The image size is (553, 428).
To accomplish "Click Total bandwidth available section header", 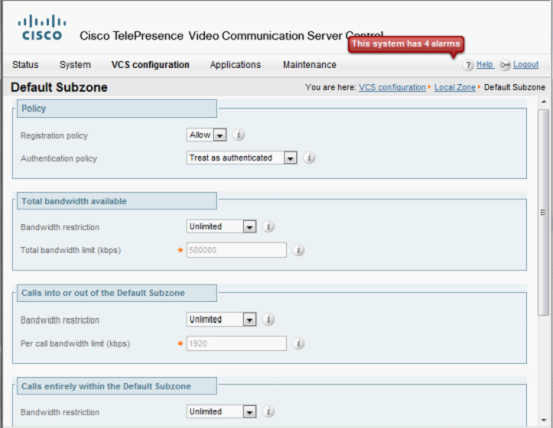I will coord(117,201).
